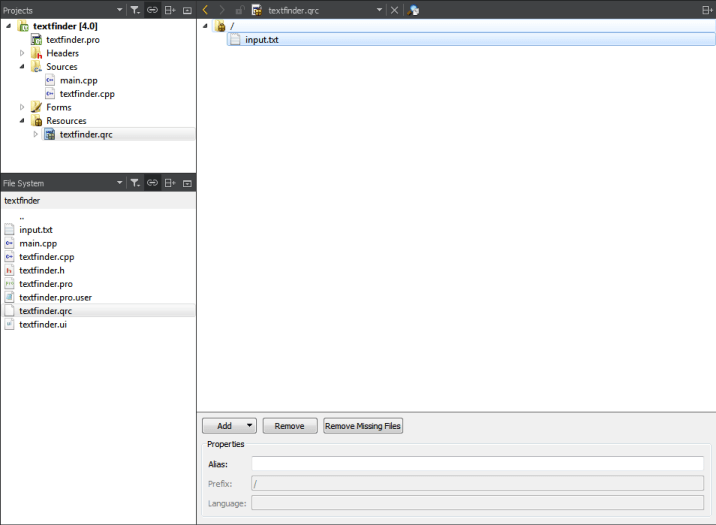Open the File System view selector dropdown

(119, 183)
